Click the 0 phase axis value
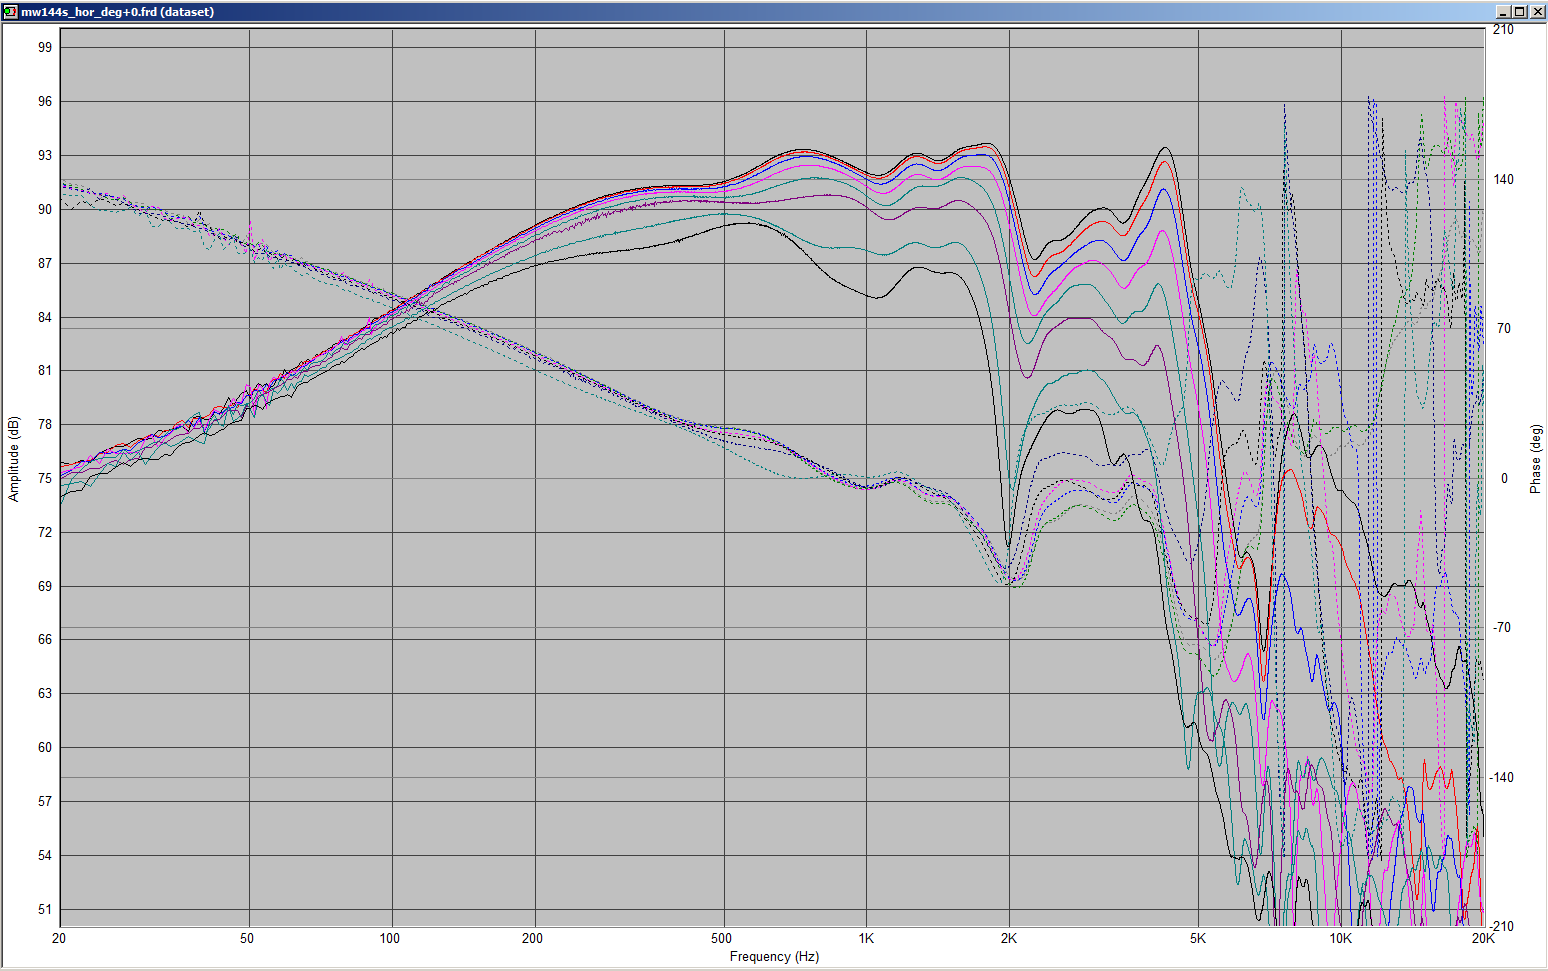Screen dimensions: 1548x971 [1504, 479]
